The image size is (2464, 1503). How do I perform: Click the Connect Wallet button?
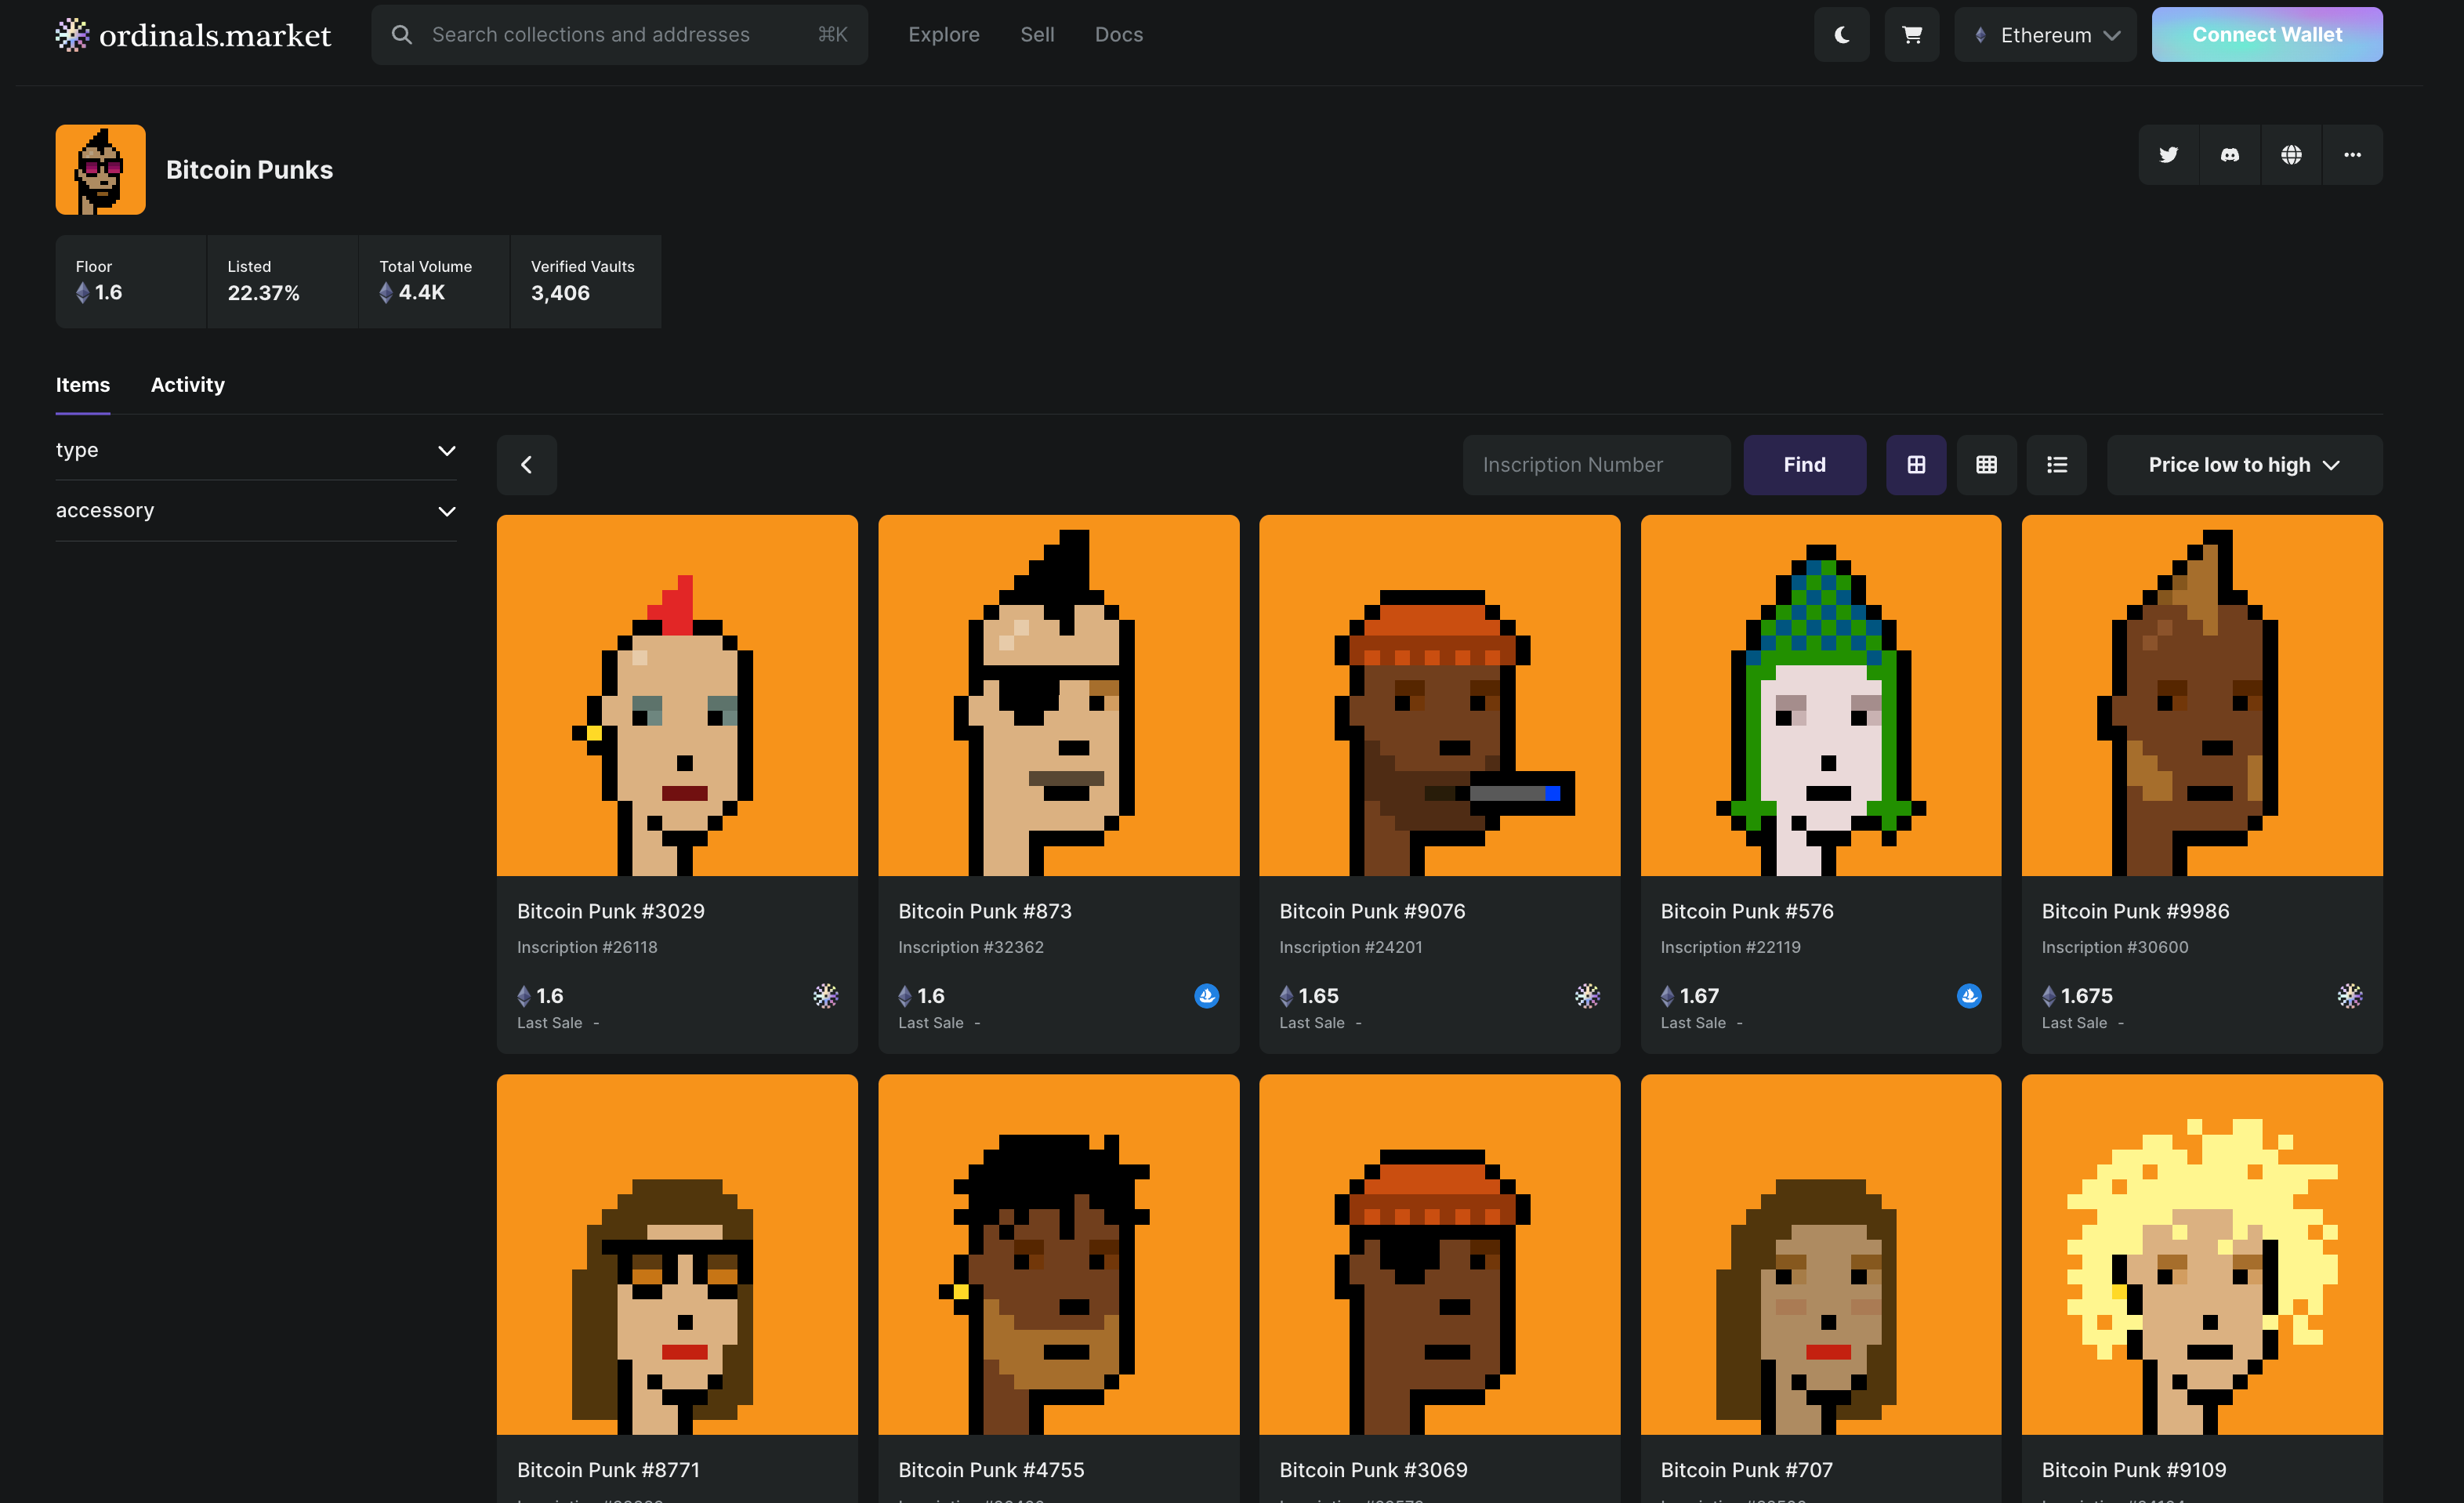pos(2266,35)
